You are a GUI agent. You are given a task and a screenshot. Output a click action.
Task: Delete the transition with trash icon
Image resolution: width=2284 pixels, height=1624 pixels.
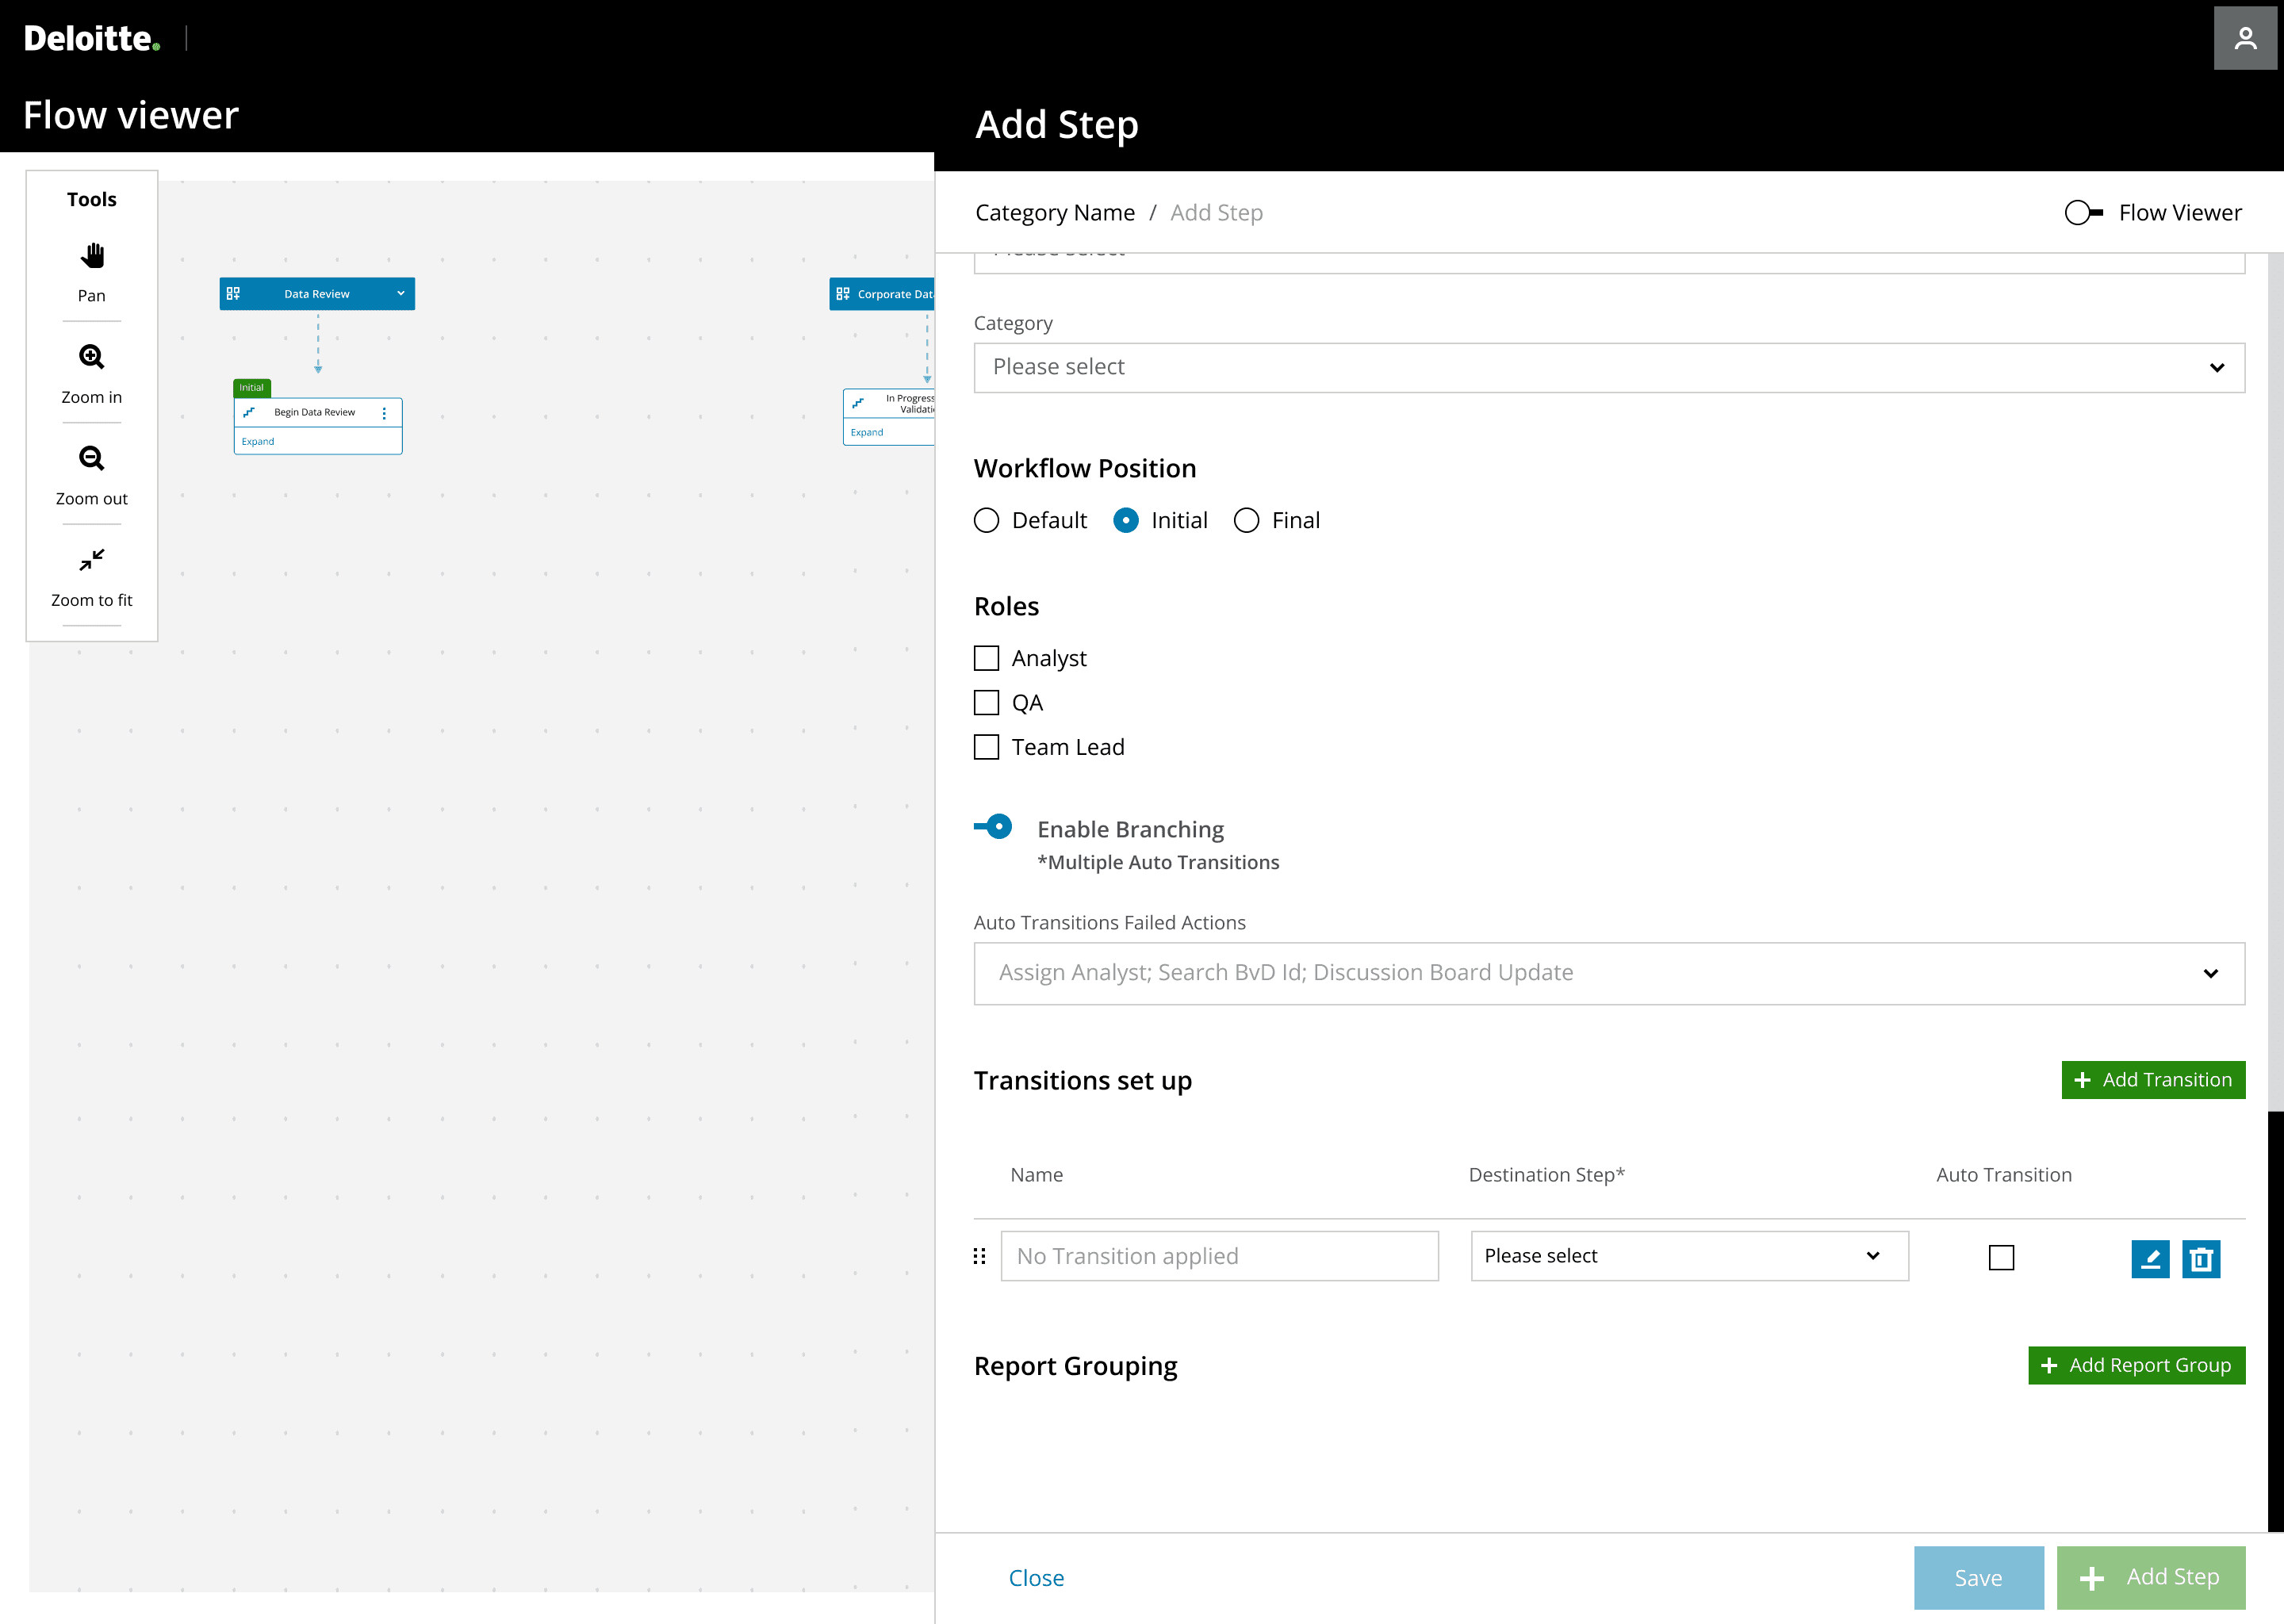2201,1258
